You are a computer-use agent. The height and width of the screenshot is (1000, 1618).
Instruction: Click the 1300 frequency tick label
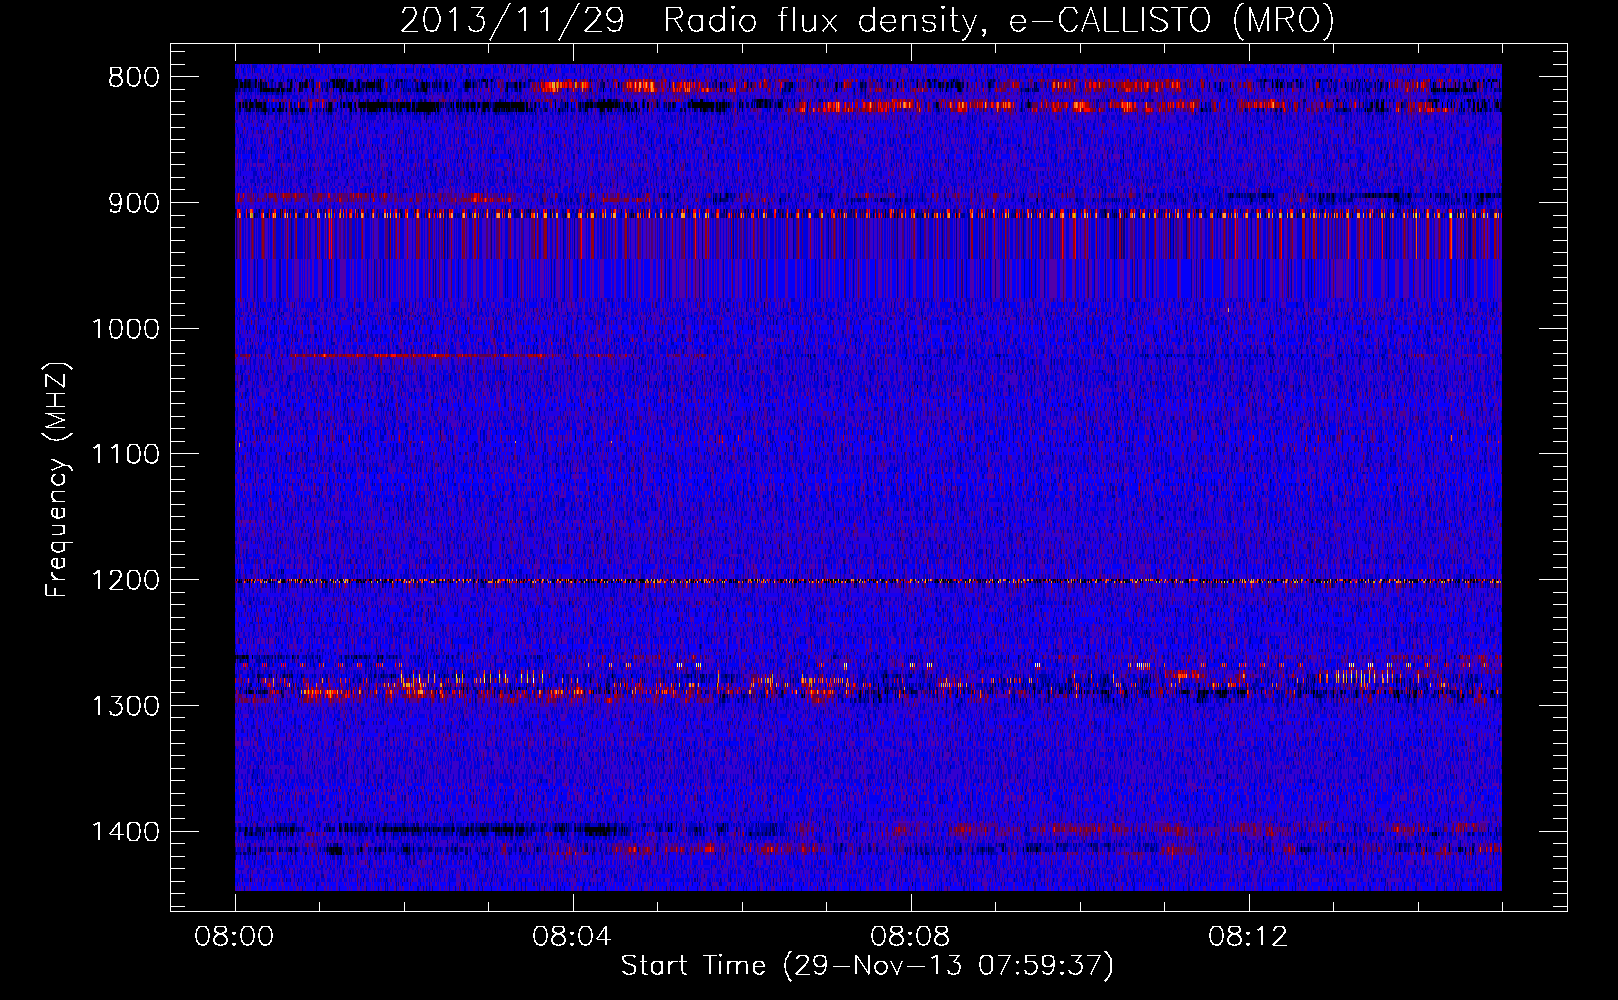[125, 706]
